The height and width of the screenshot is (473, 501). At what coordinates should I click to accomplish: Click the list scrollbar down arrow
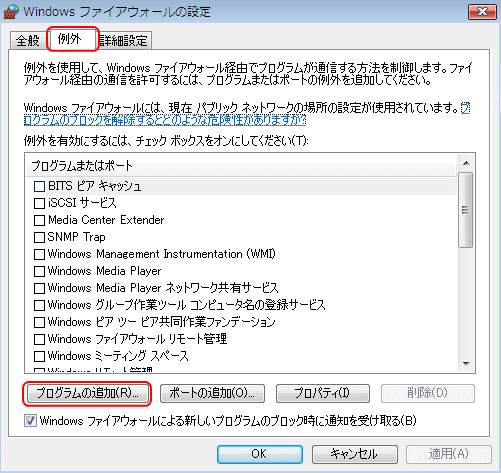(466, 364)
